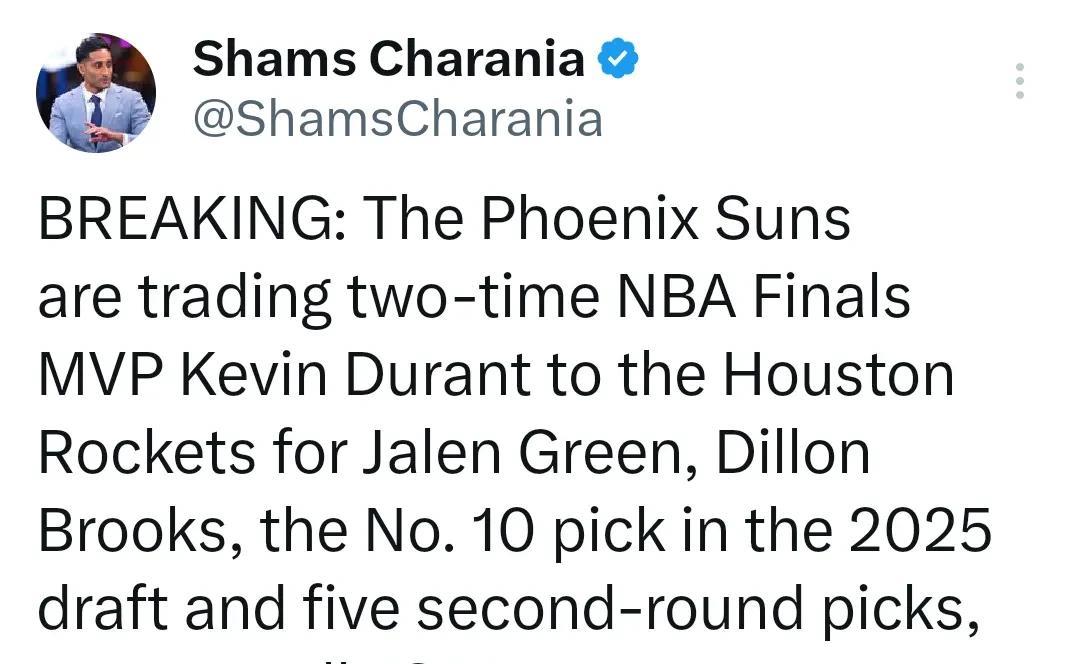Click Jalen Green's name in the tweet
1080x664 pixels.
pyautogui.click(x=523, y=453)
